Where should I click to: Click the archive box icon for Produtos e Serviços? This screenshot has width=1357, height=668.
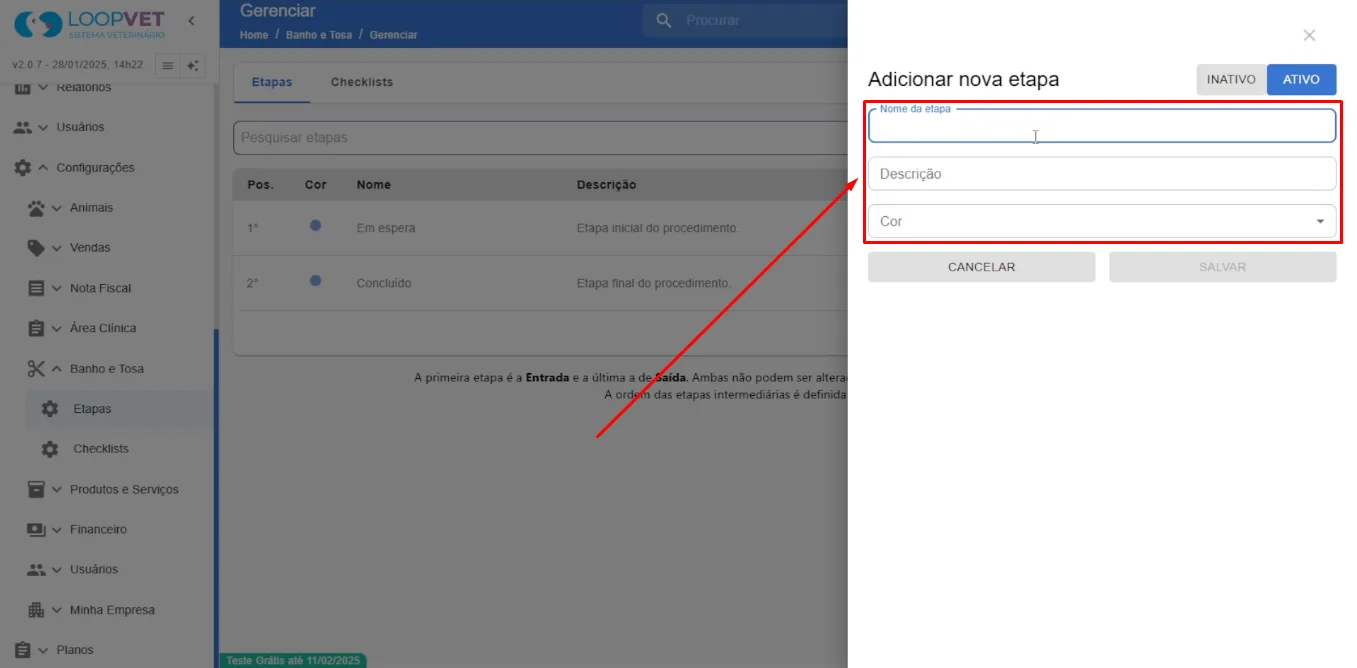pyautogui.click(x=36, y=489)
